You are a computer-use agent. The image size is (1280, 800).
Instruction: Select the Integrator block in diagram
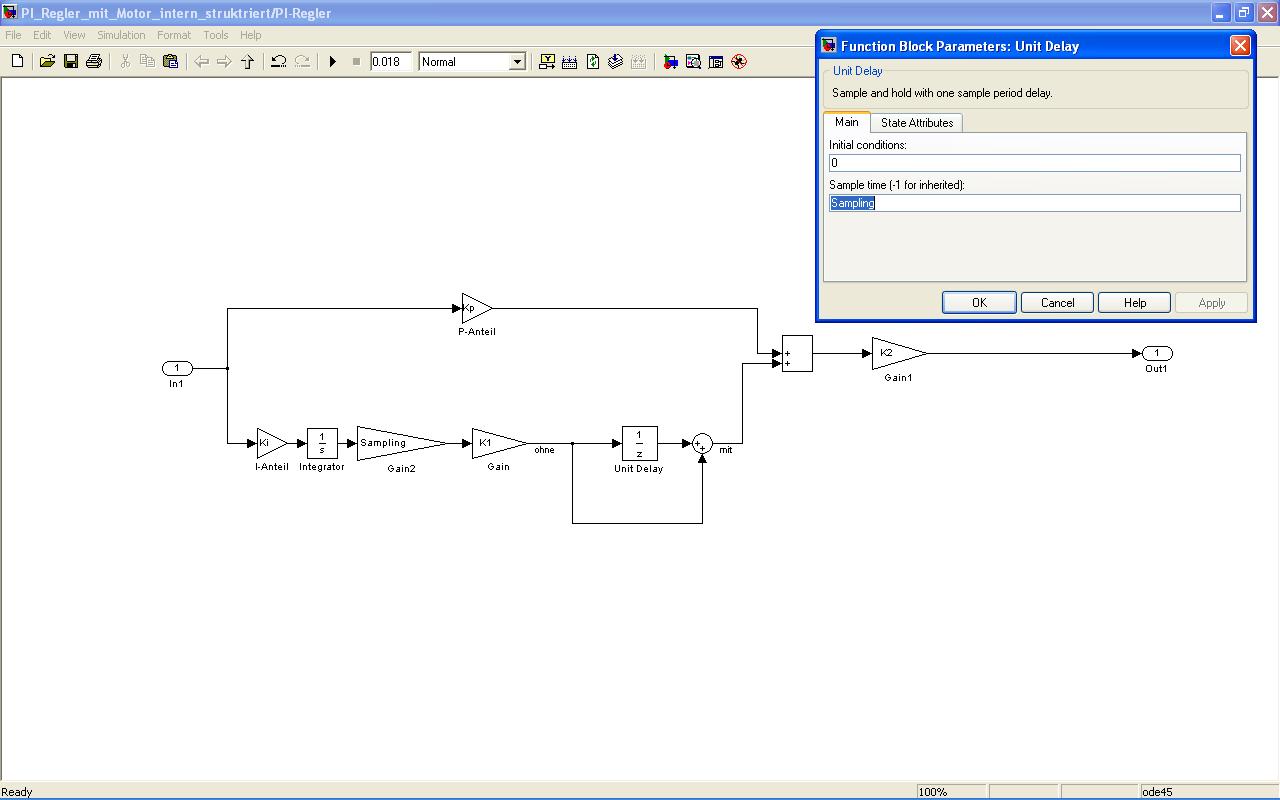[322, 443]
